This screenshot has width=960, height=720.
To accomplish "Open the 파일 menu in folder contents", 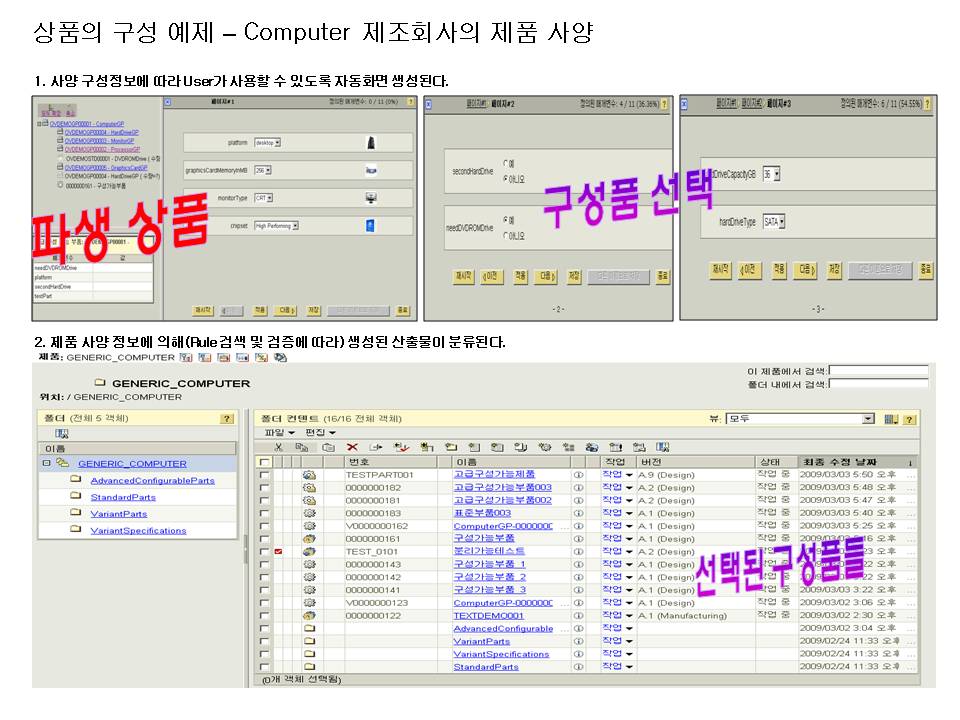I will pos(280,433).
